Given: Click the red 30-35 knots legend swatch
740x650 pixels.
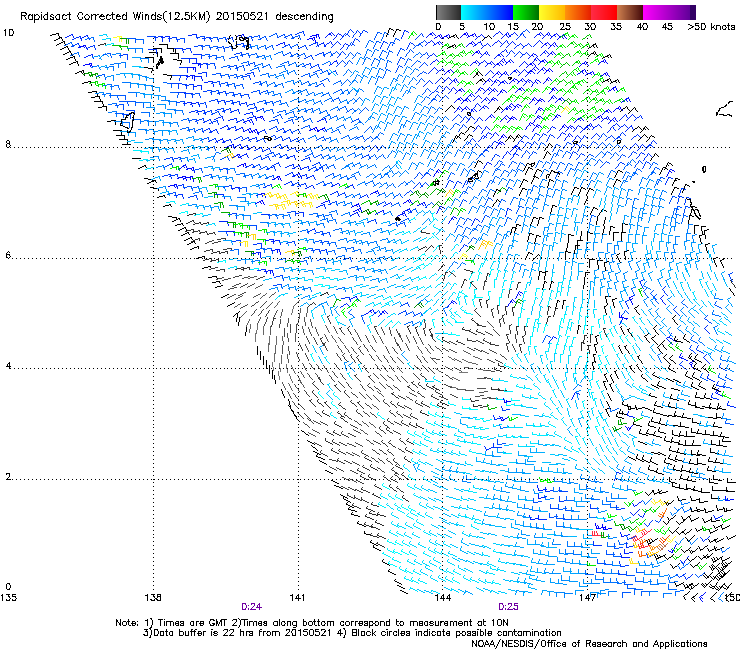Looking at the screenshot, I should point(604,12).
